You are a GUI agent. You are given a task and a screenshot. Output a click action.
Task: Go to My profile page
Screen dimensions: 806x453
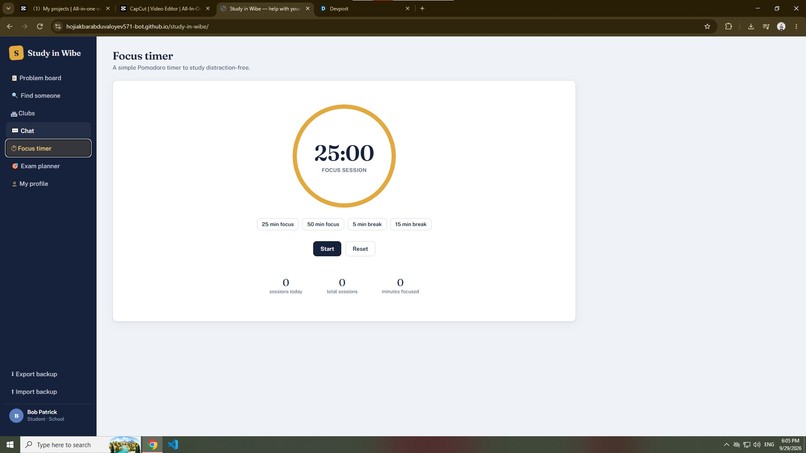(x=48, y=184)
